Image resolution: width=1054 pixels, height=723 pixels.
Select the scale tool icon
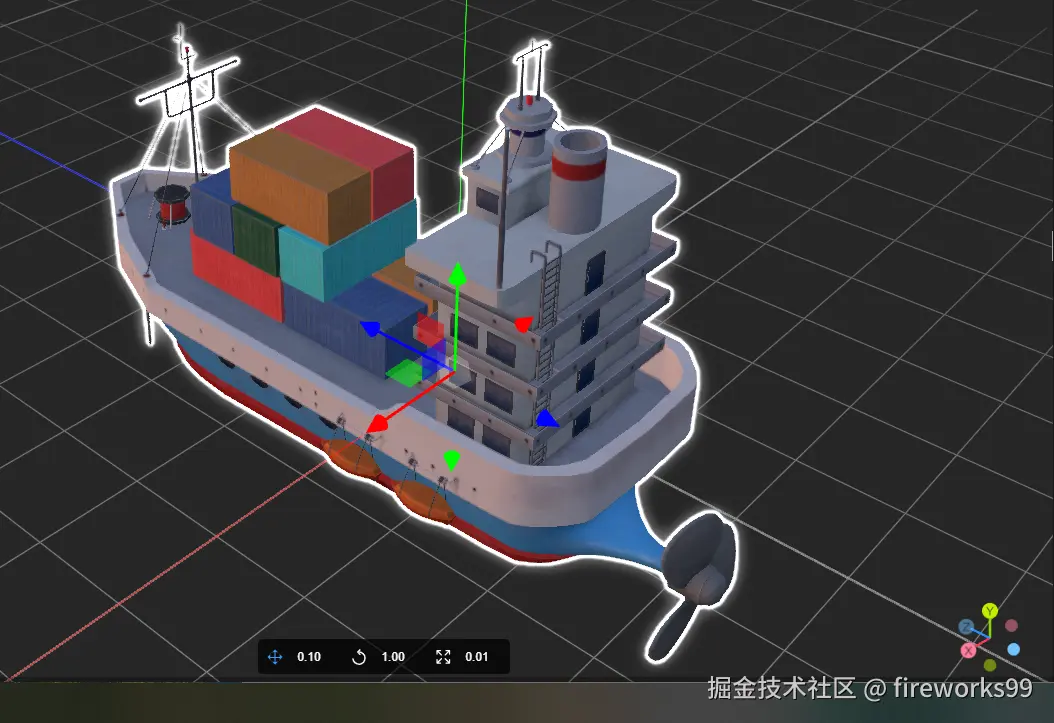click(x=444, y=657)
